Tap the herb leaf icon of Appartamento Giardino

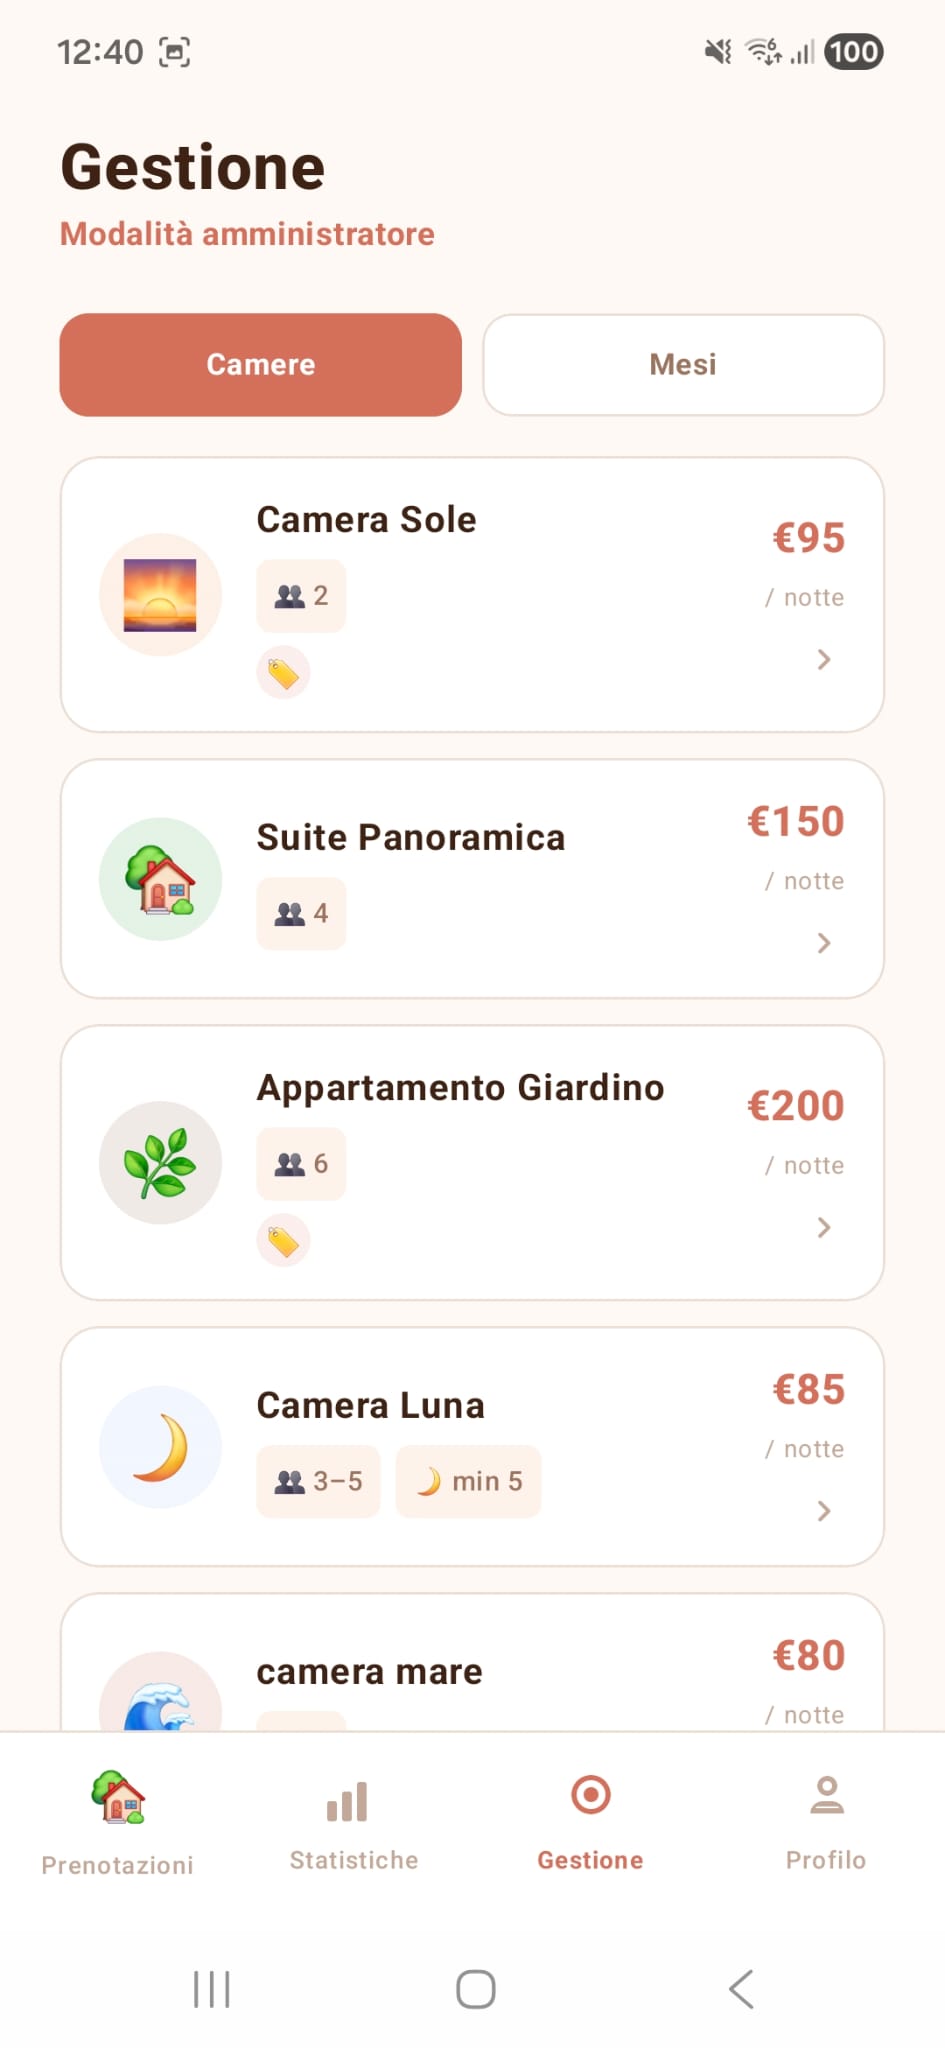click(x=160, y=1163)
